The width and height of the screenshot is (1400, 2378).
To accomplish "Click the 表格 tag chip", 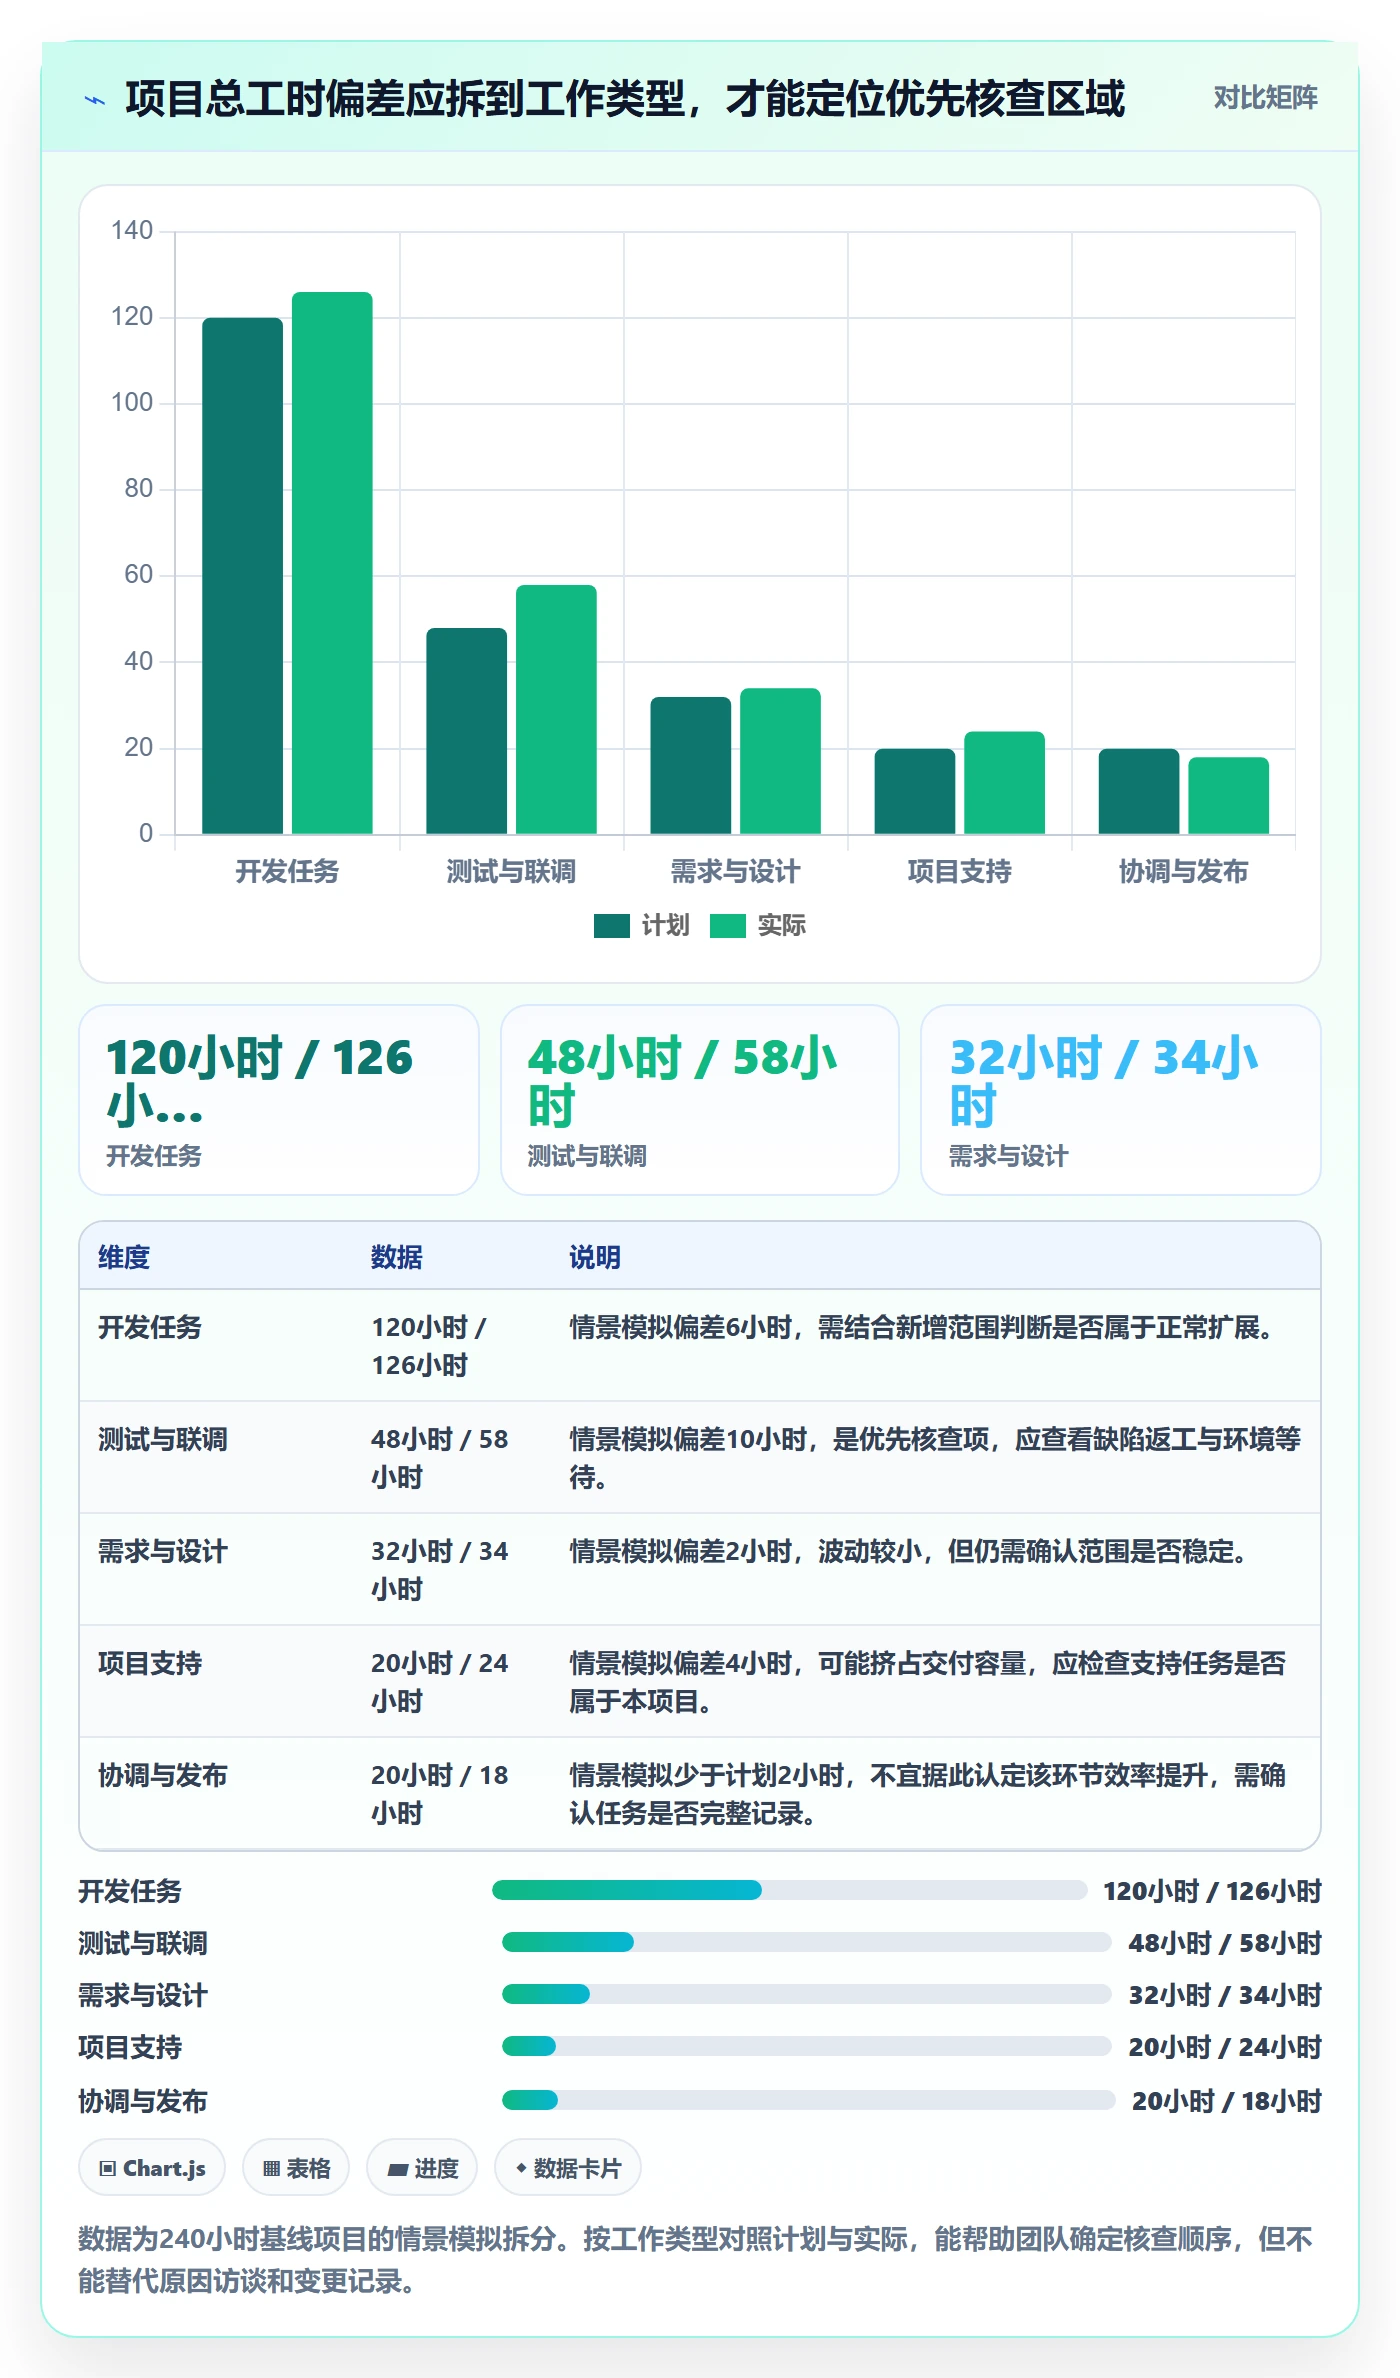I will (x=296, y=2168).
